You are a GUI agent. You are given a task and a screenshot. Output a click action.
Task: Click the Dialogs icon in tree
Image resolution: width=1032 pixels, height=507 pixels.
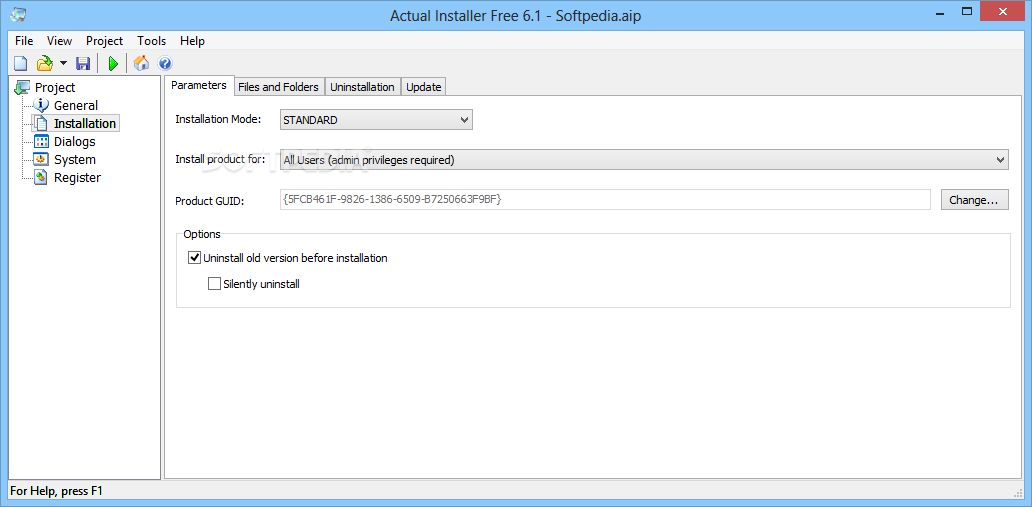pyautogui.click(x=41, y=141)
